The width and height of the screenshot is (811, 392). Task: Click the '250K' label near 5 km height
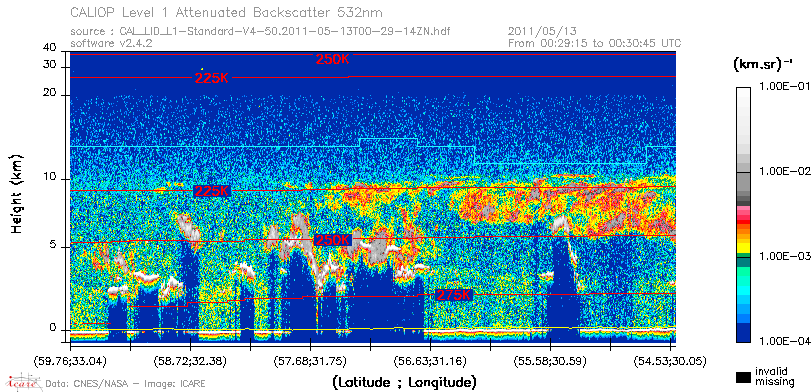tap(332, 240)
